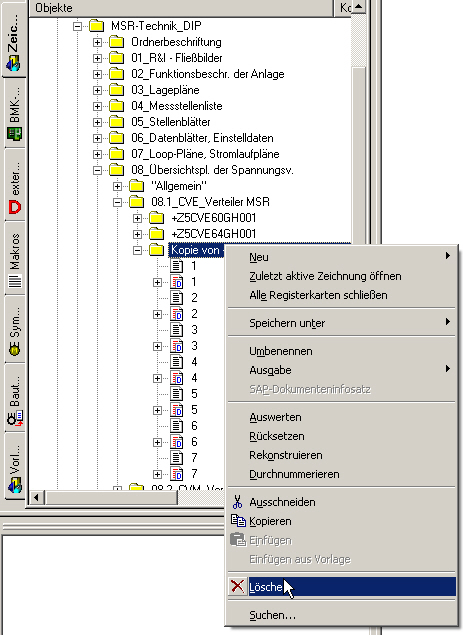
Task: Click the Baut... sidebar tab icon
Action: [x=15, y=419]
